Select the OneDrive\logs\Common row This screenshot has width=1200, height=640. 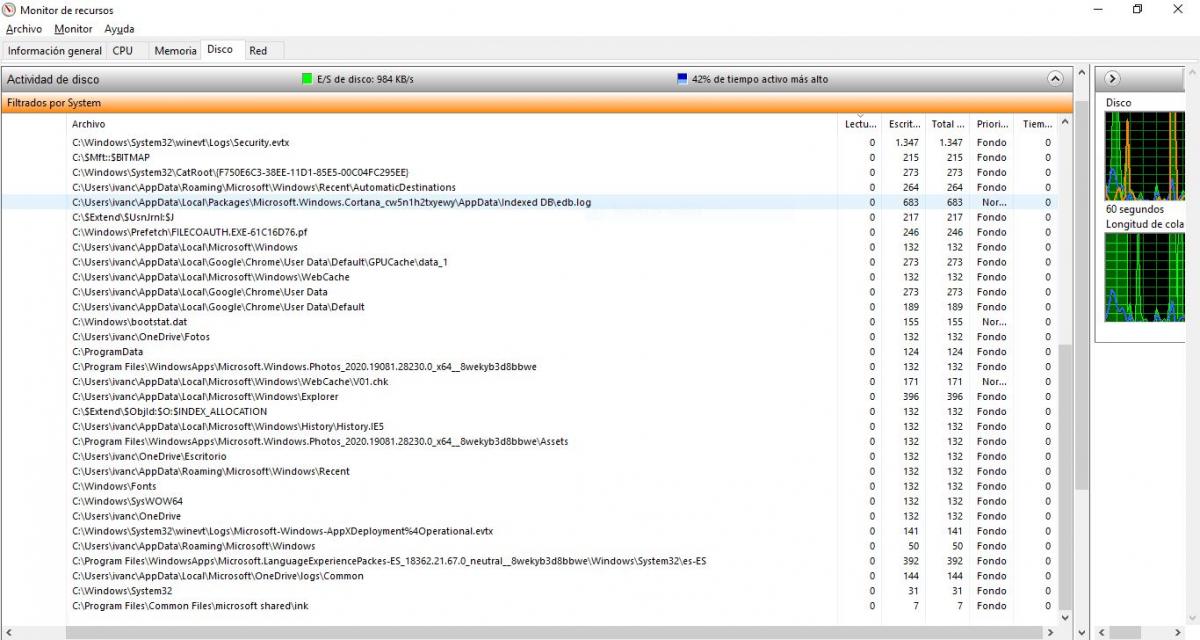click(x=528, y=576)
